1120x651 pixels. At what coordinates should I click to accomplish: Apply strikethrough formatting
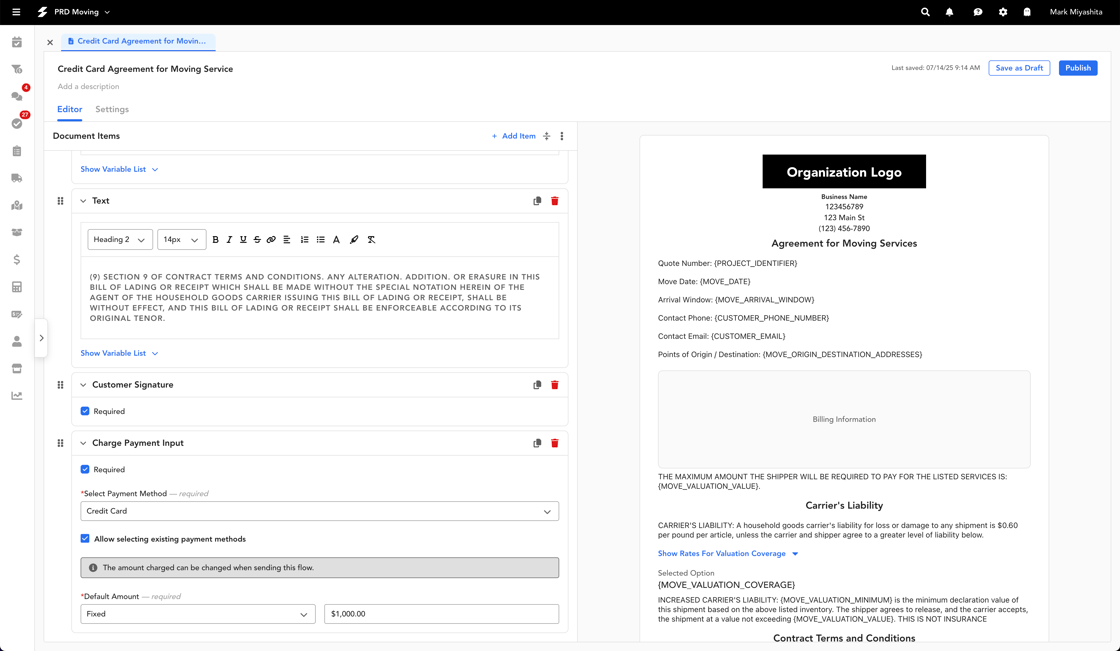[257, 239]
